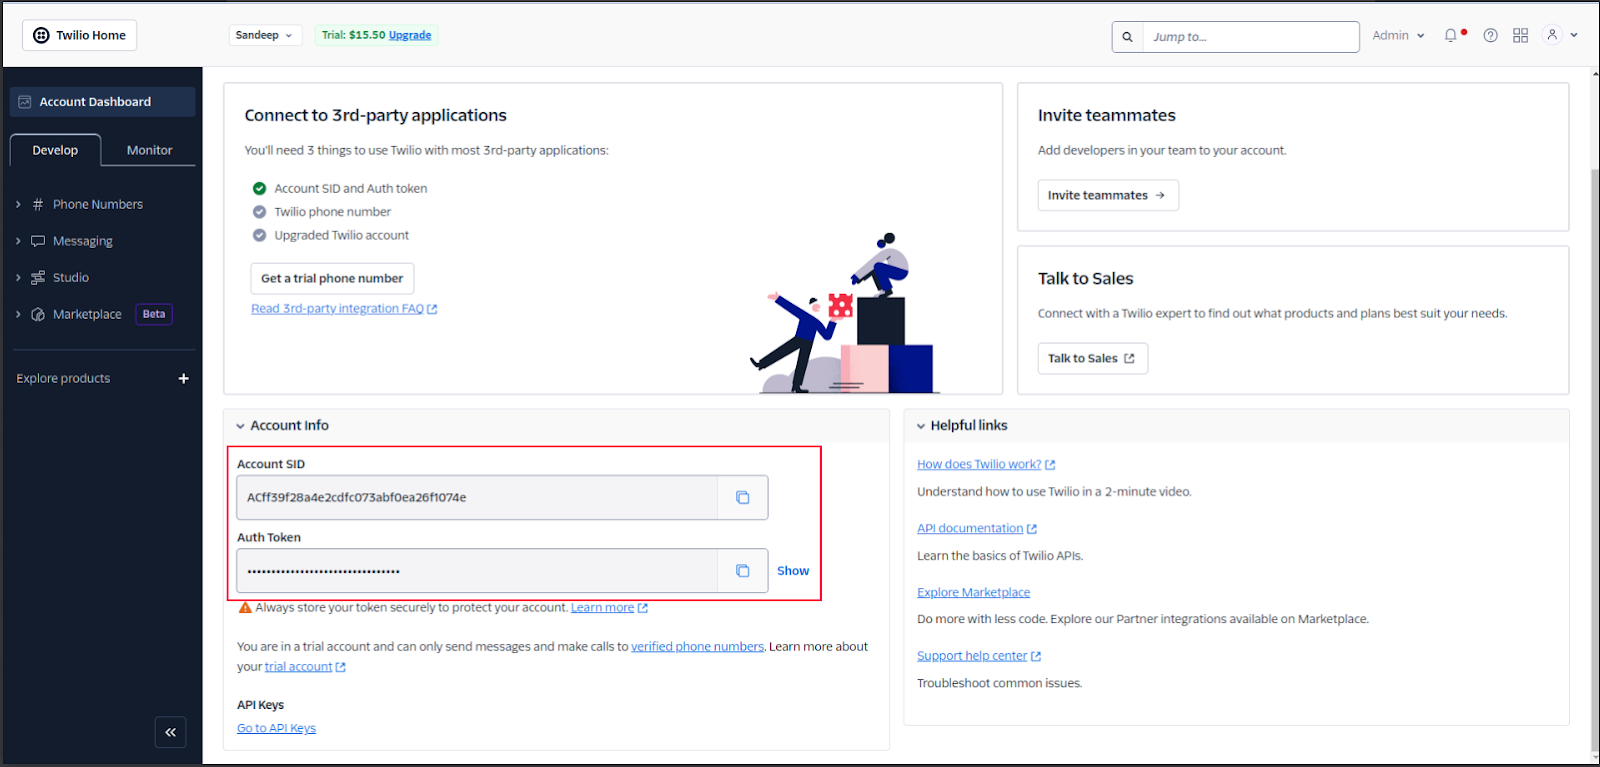Click the Trial: $15.50 balance text
This screenshot has height=767, width=1600.
click(354, 35)
